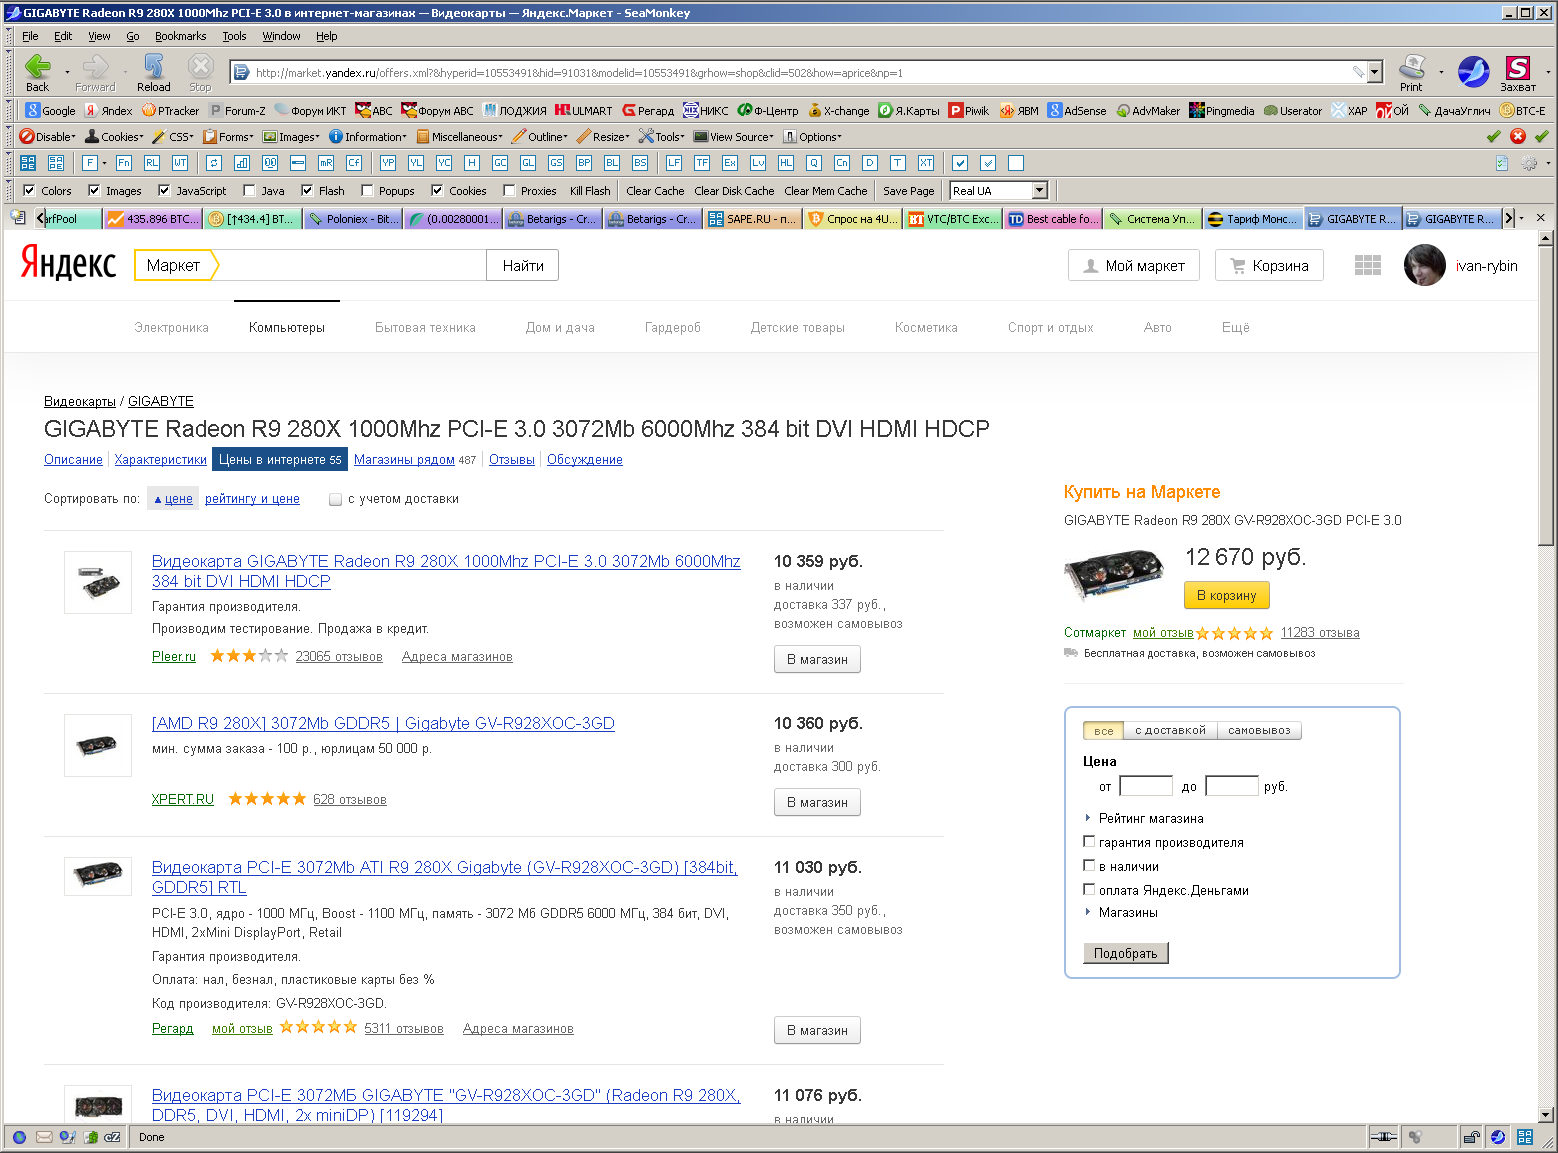Open the 'Характеристики' link
Image resolution: width=1558 pixels, height=1153 pixels.
coord(160,459)
